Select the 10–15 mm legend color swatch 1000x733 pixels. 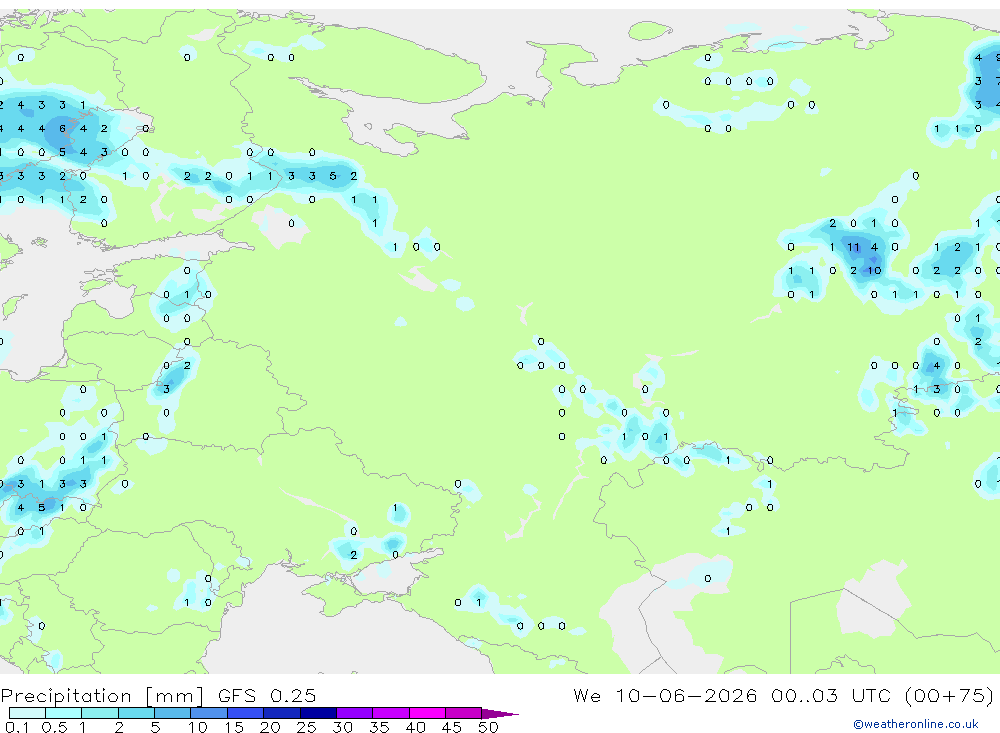pyautogui.click(x=209, y=713)
